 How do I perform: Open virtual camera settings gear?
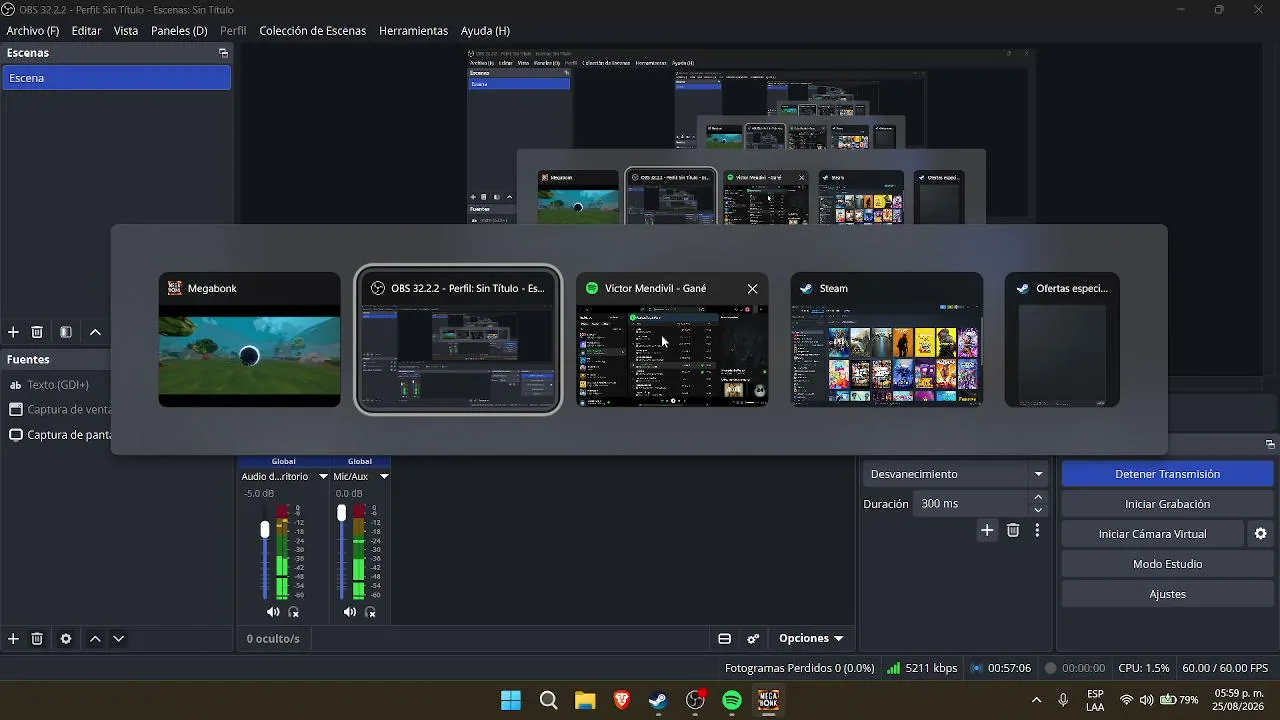coord(1261,534)
